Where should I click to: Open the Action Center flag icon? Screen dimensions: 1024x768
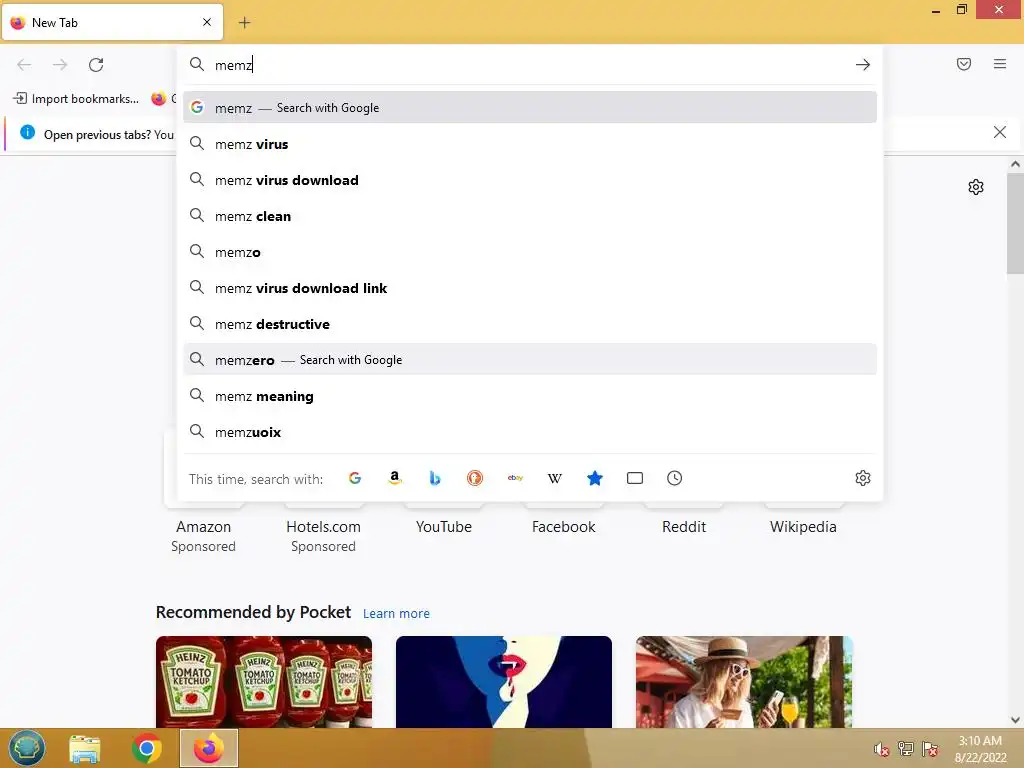coord(930,749)
